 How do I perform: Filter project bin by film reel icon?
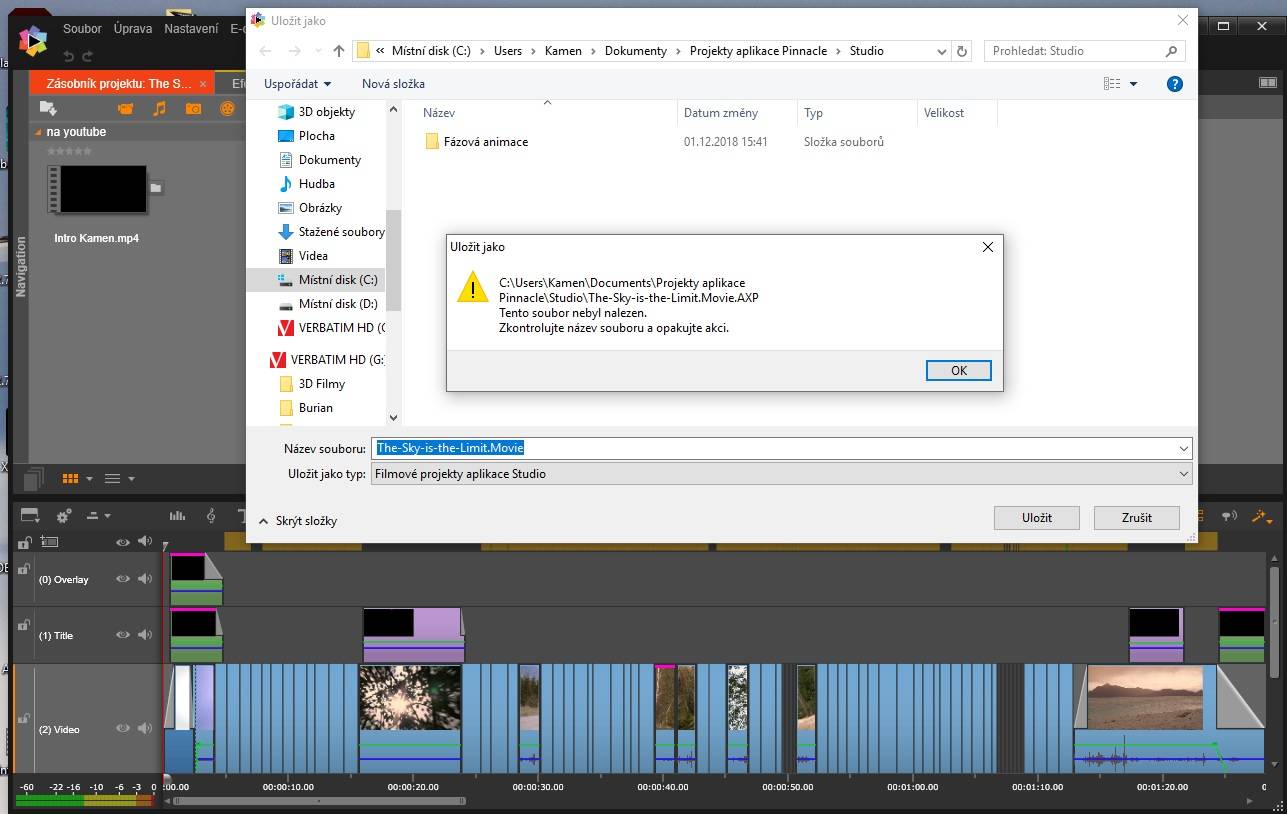tap(228, 108)
